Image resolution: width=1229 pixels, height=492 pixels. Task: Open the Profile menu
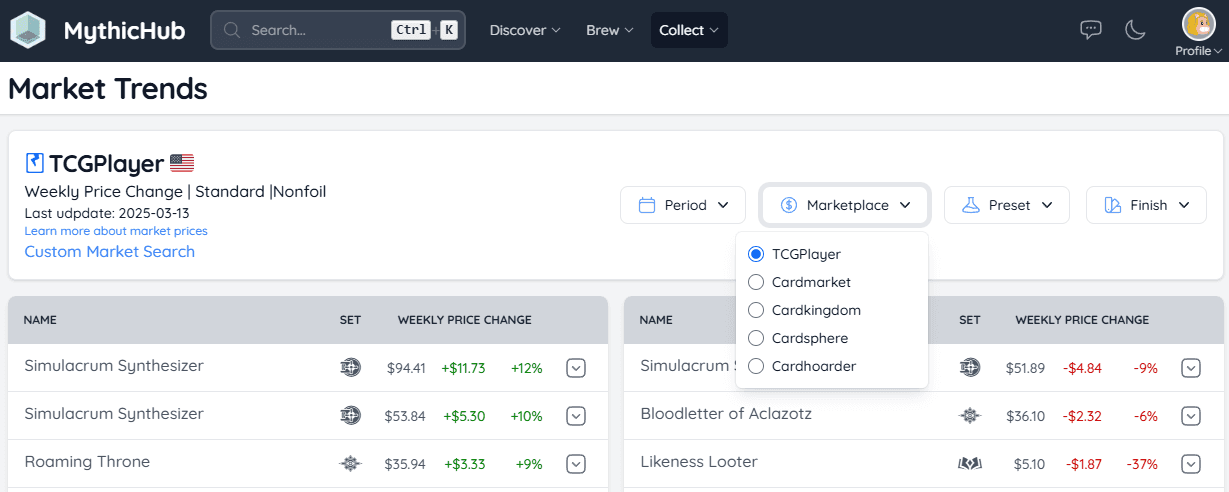[x=1198, y=51]
